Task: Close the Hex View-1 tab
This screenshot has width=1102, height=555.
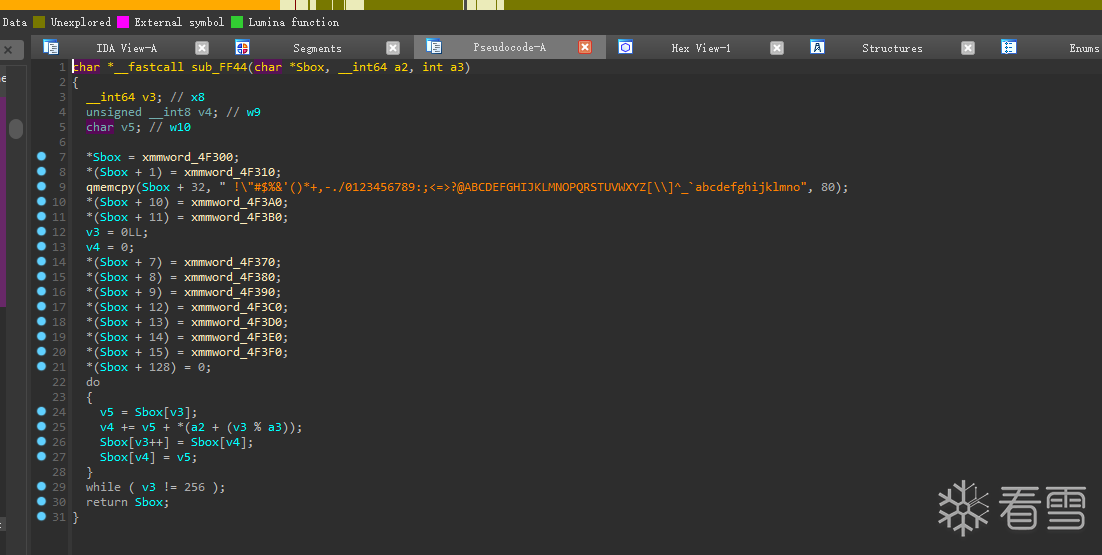Action: pos(777,48)
